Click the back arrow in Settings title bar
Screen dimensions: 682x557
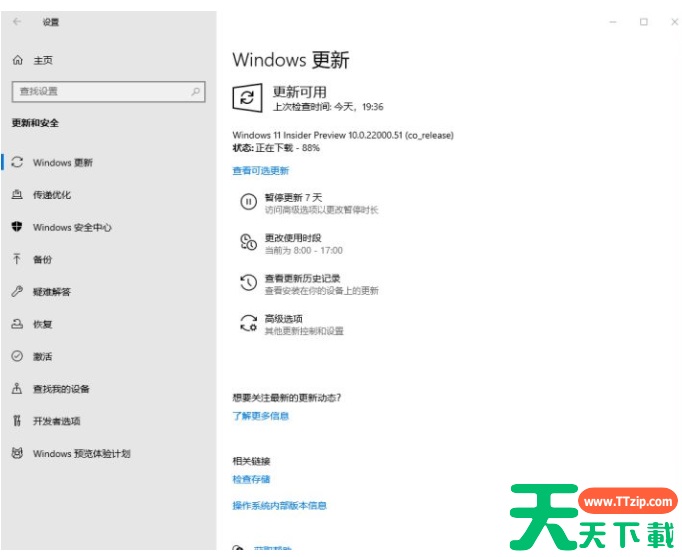click(x=17, y=21)
